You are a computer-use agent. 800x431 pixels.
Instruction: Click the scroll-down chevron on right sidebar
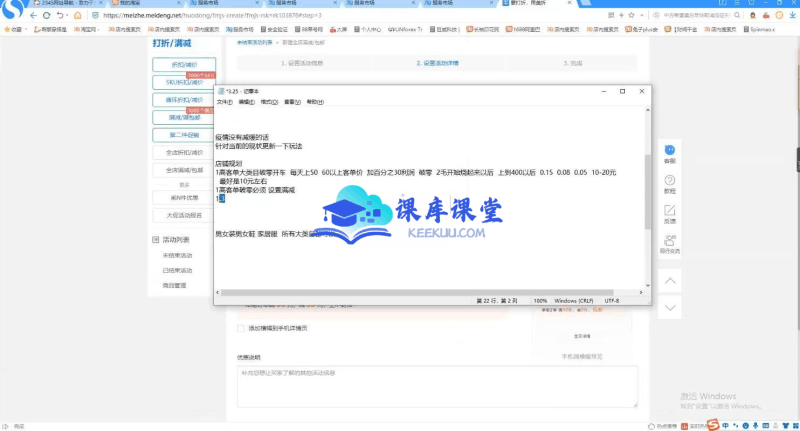(670, 308)
